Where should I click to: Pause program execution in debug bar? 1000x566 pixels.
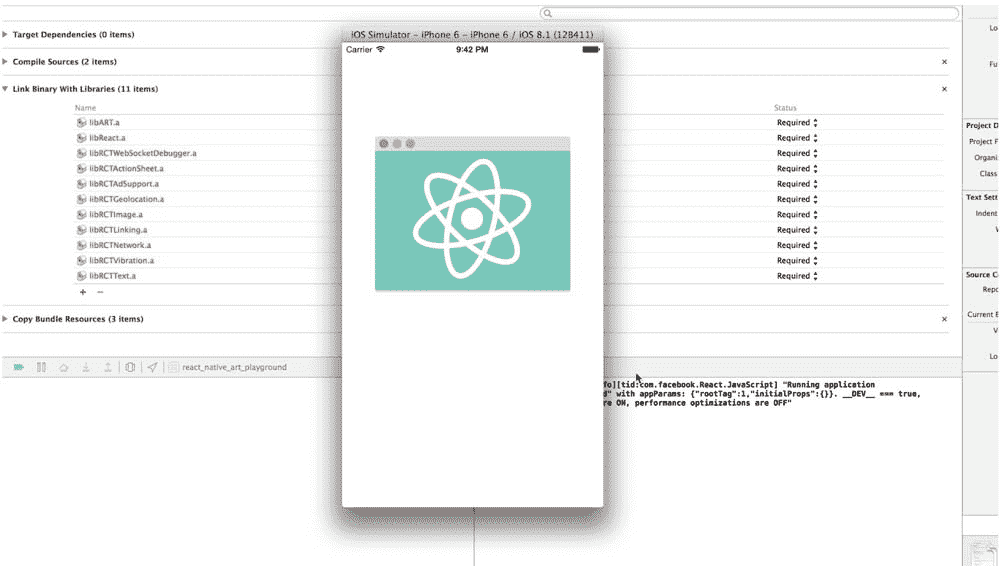pos(41,367)
